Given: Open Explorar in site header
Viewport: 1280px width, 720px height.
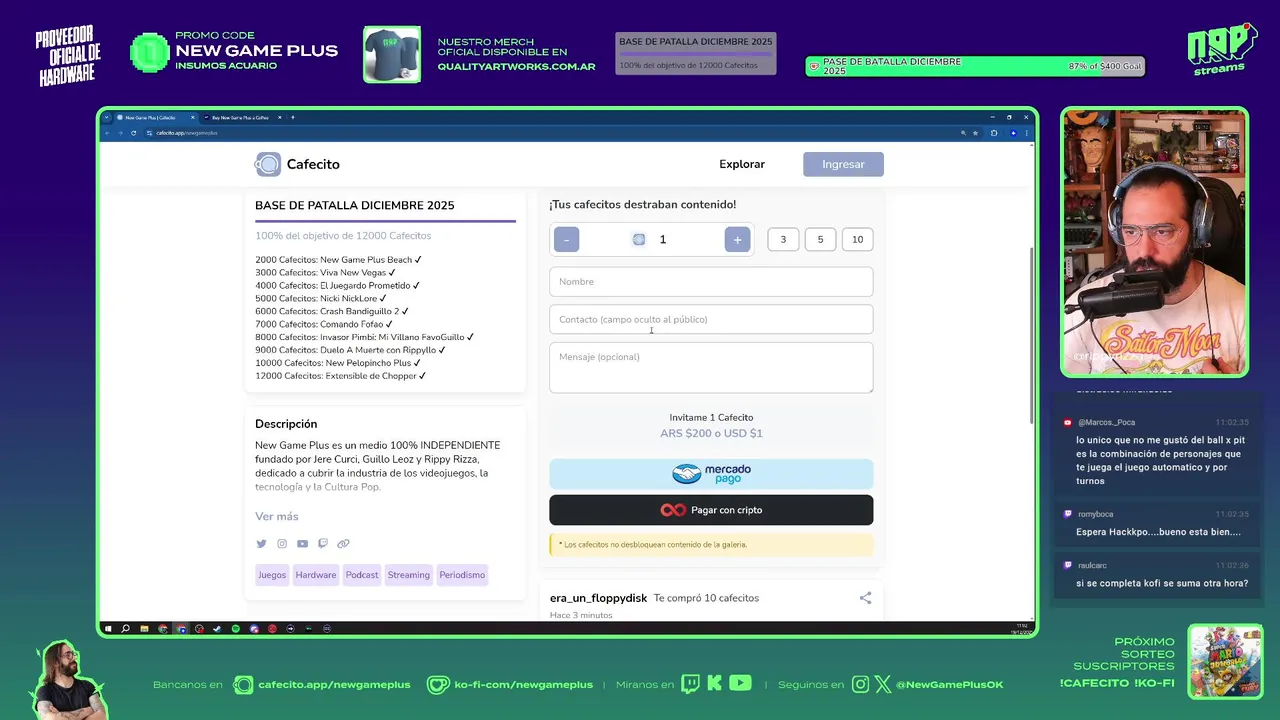Looking at the screenshot, I should coord(742,164).
